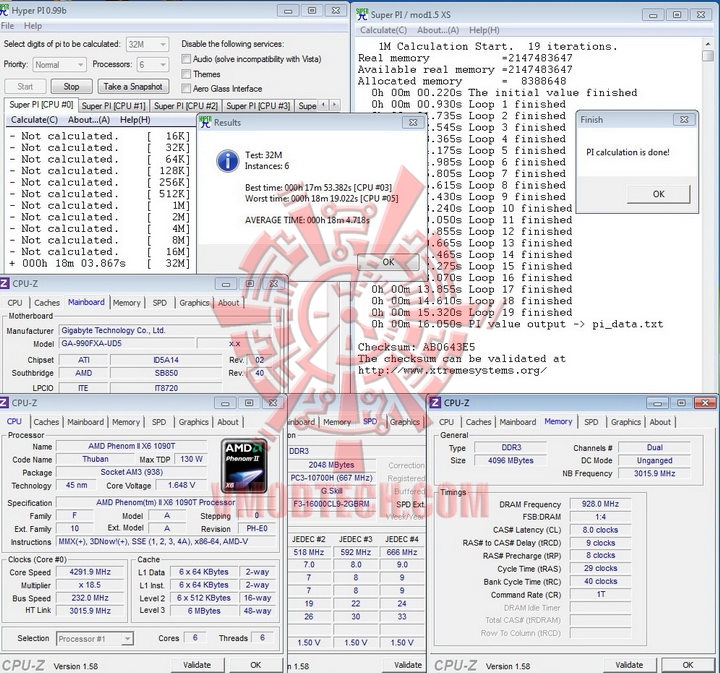The width and height of the screenshot is (720, 673).
Task: Click the Core Voltage value 1.648 V
Action: pyautogui.click(x=181, y=485)
